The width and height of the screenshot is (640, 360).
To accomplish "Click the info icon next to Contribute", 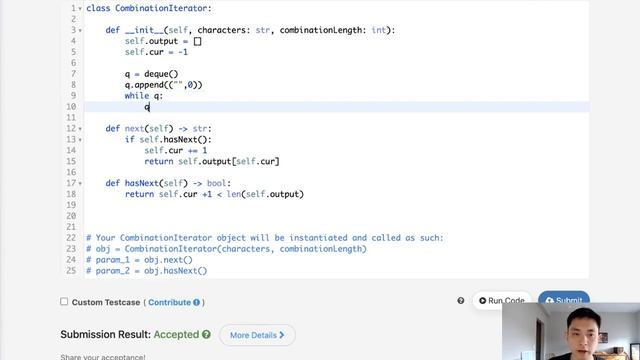I will (196, 302).
